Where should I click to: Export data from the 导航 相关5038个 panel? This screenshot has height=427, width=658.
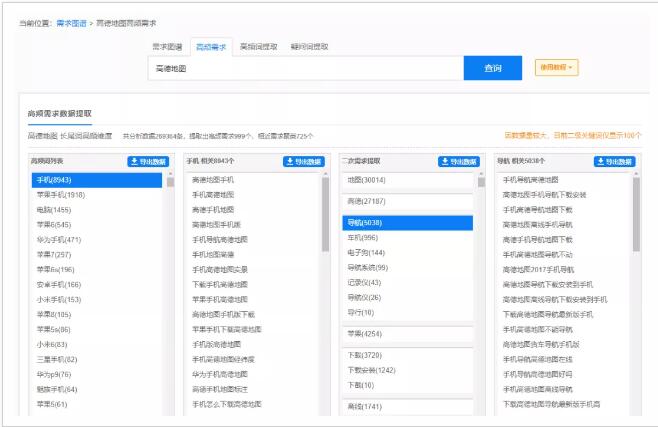[614, 161]
